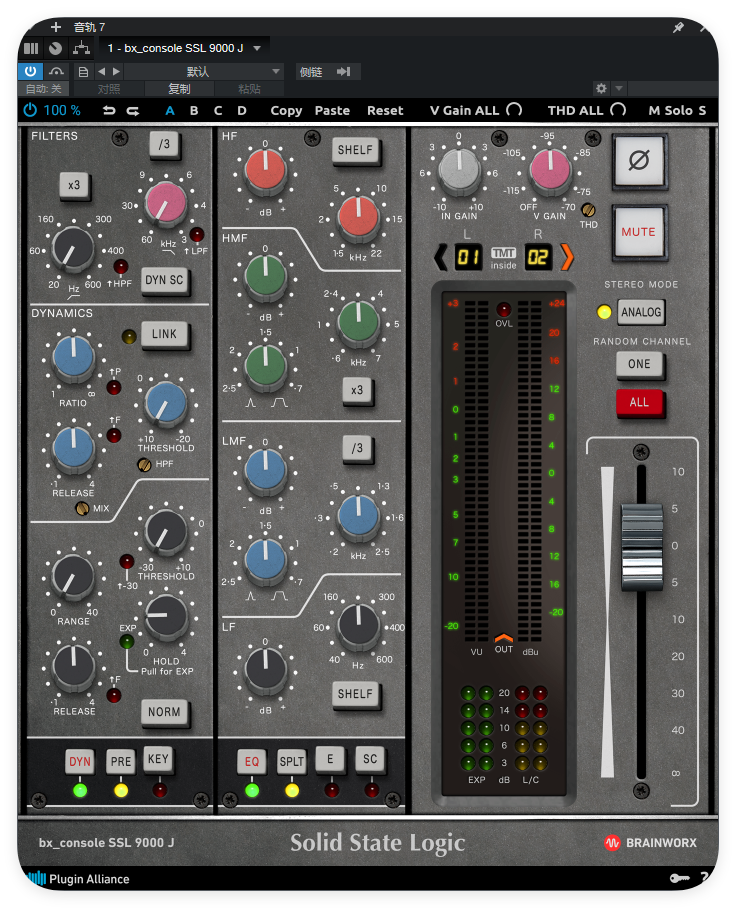Click the TMT channel 01 display
Viewport: 736px width, 908px height.
click(468, 257)
